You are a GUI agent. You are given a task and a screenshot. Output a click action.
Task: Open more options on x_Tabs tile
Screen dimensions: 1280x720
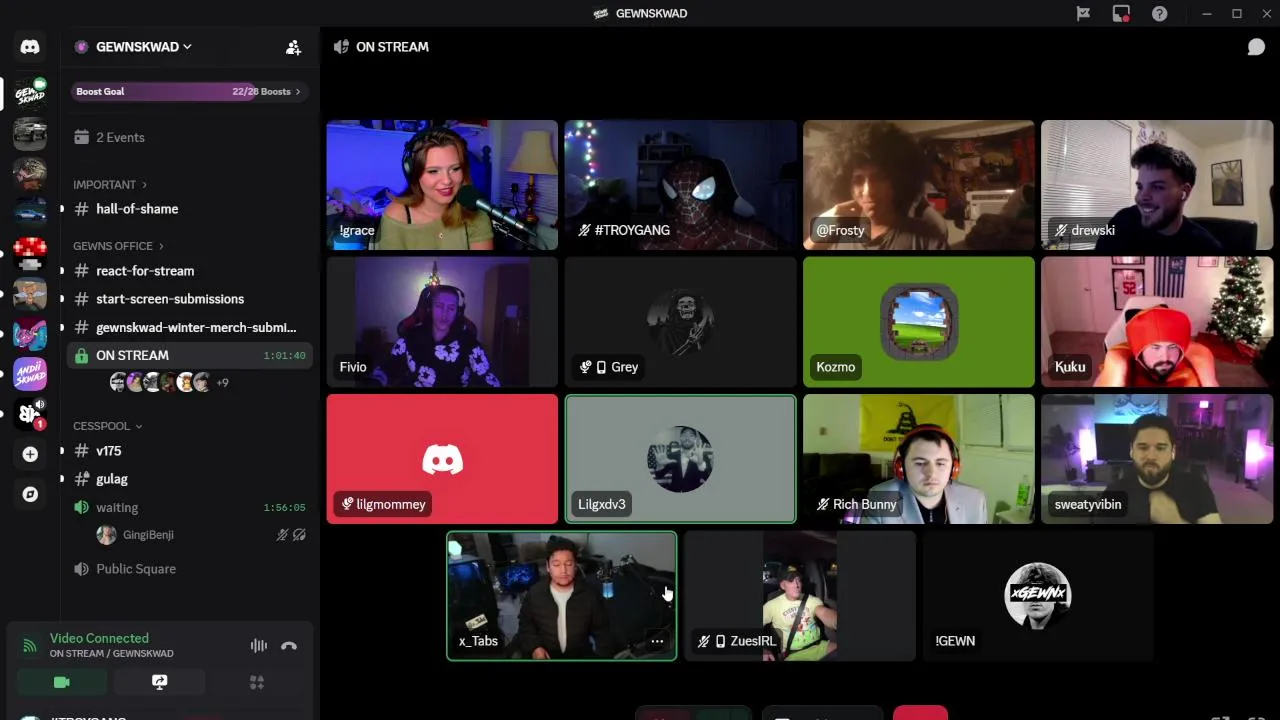pyautogui.click(x=657, y=641)
